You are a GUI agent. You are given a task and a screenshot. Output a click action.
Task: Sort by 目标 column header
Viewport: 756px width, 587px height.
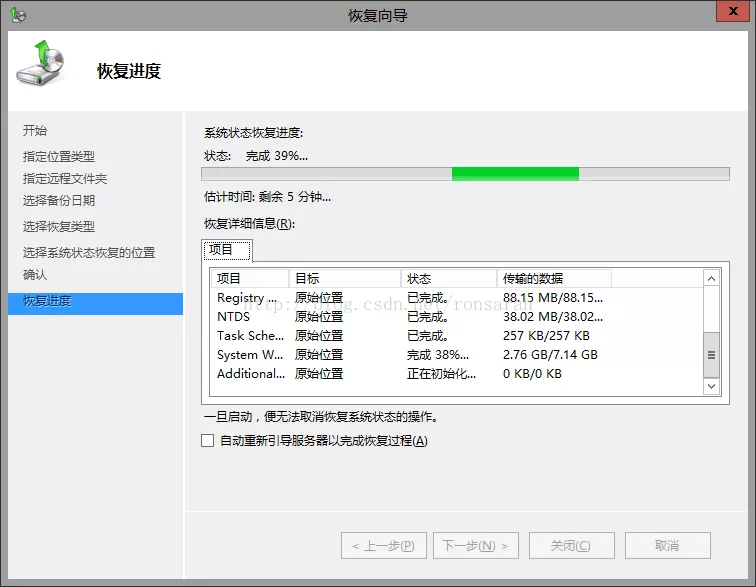pyautogui.click(x=345, y=278)
